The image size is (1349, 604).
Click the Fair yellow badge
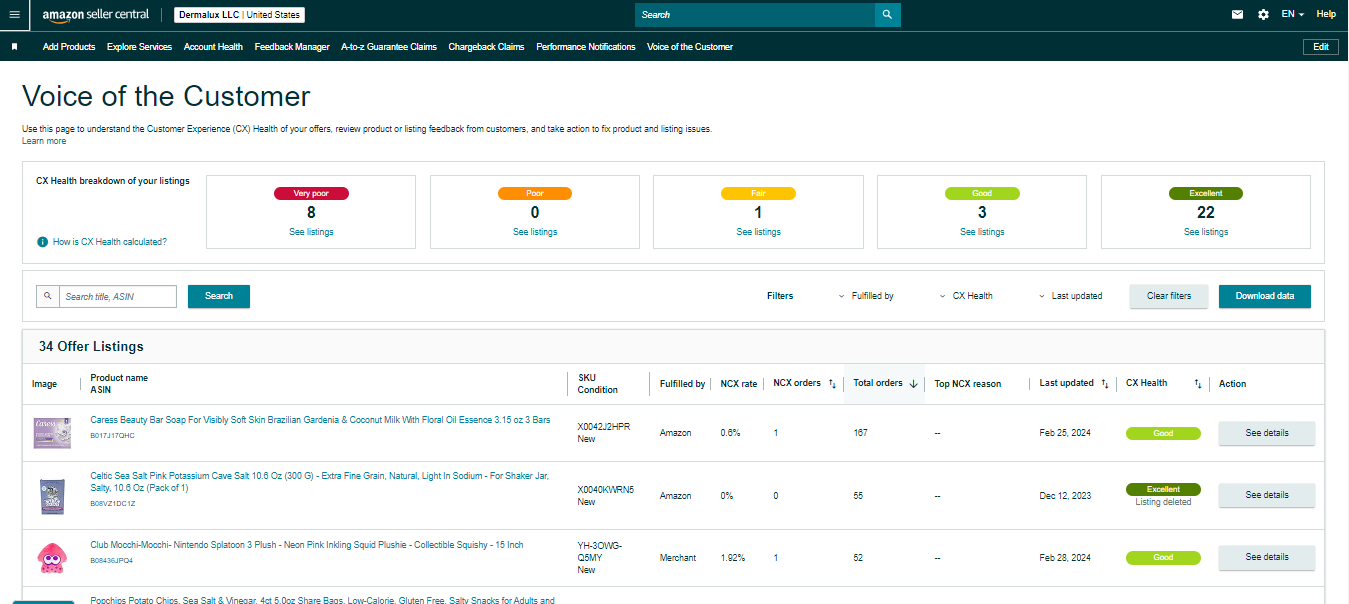coord(759,193)
